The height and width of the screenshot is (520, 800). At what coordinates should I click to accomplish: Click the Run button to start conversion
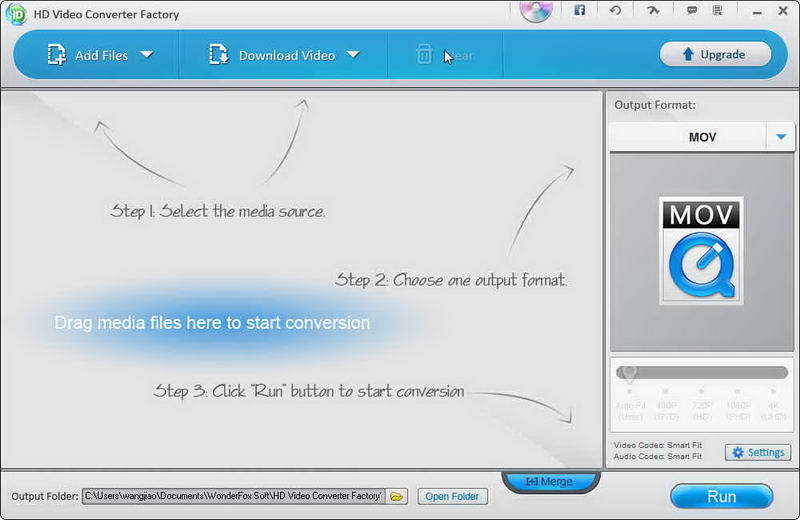(x=721, y=497)
